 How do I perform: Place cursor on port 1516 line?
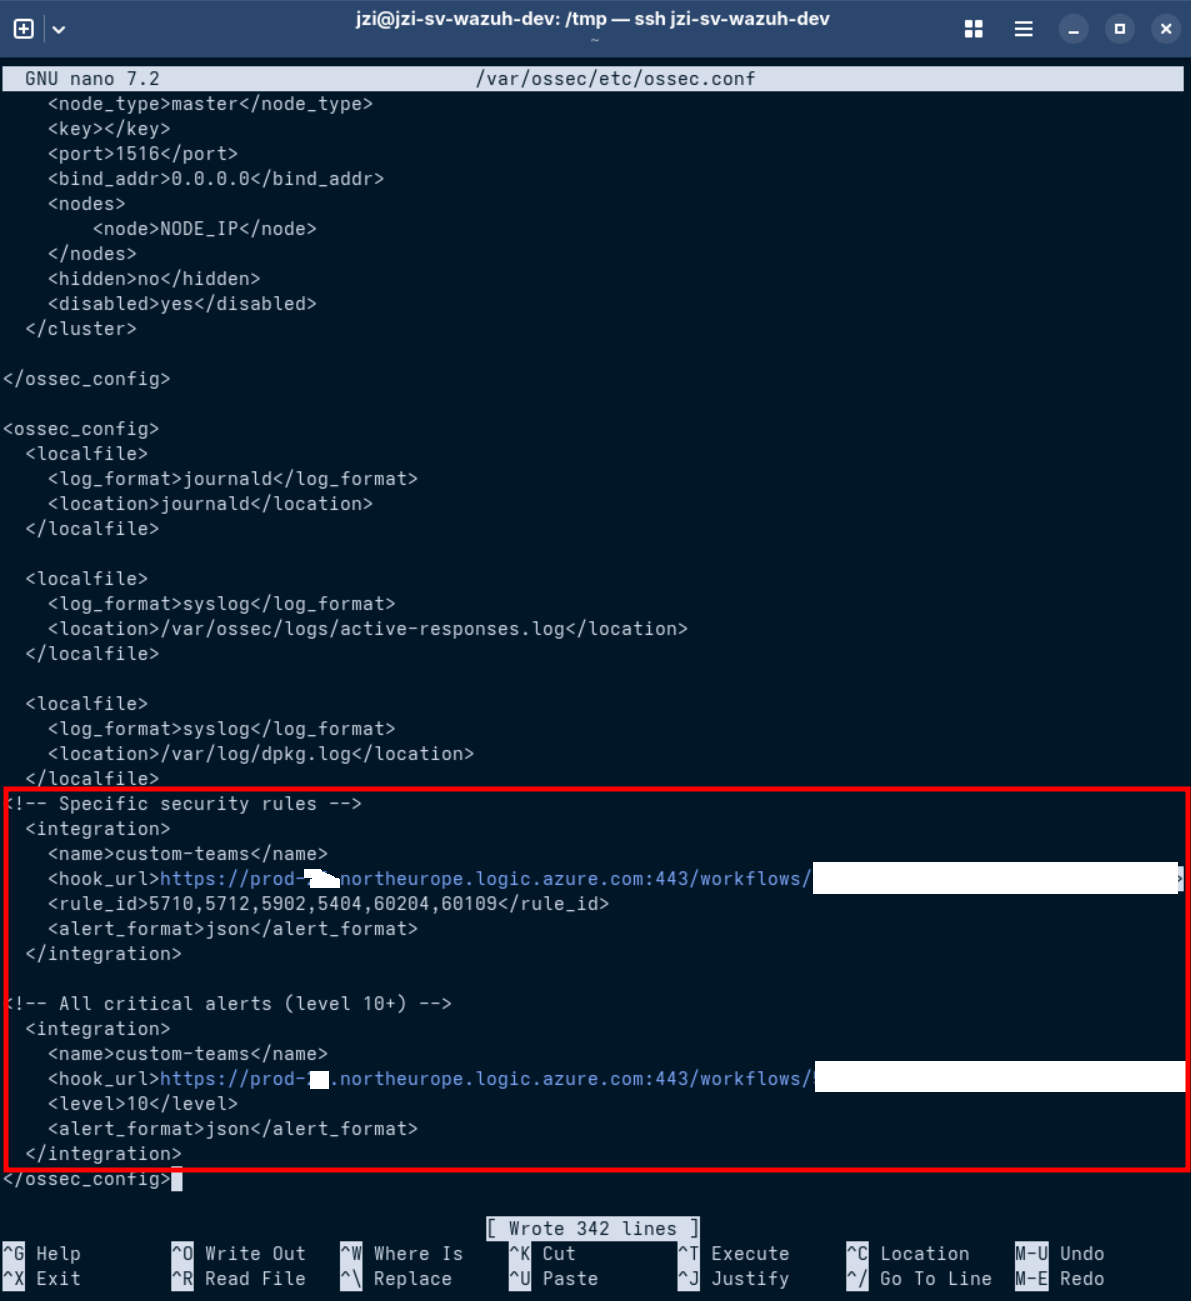[x=143, y=154]
